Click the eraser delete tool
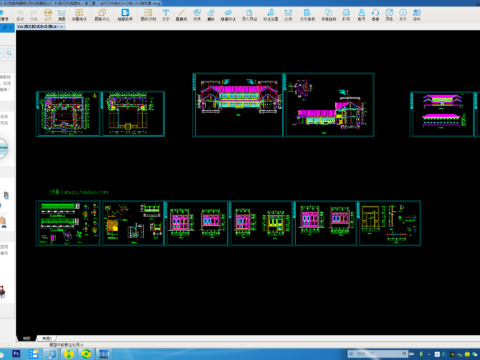Screen dimensions: 480x360 (x=210, y=15)
